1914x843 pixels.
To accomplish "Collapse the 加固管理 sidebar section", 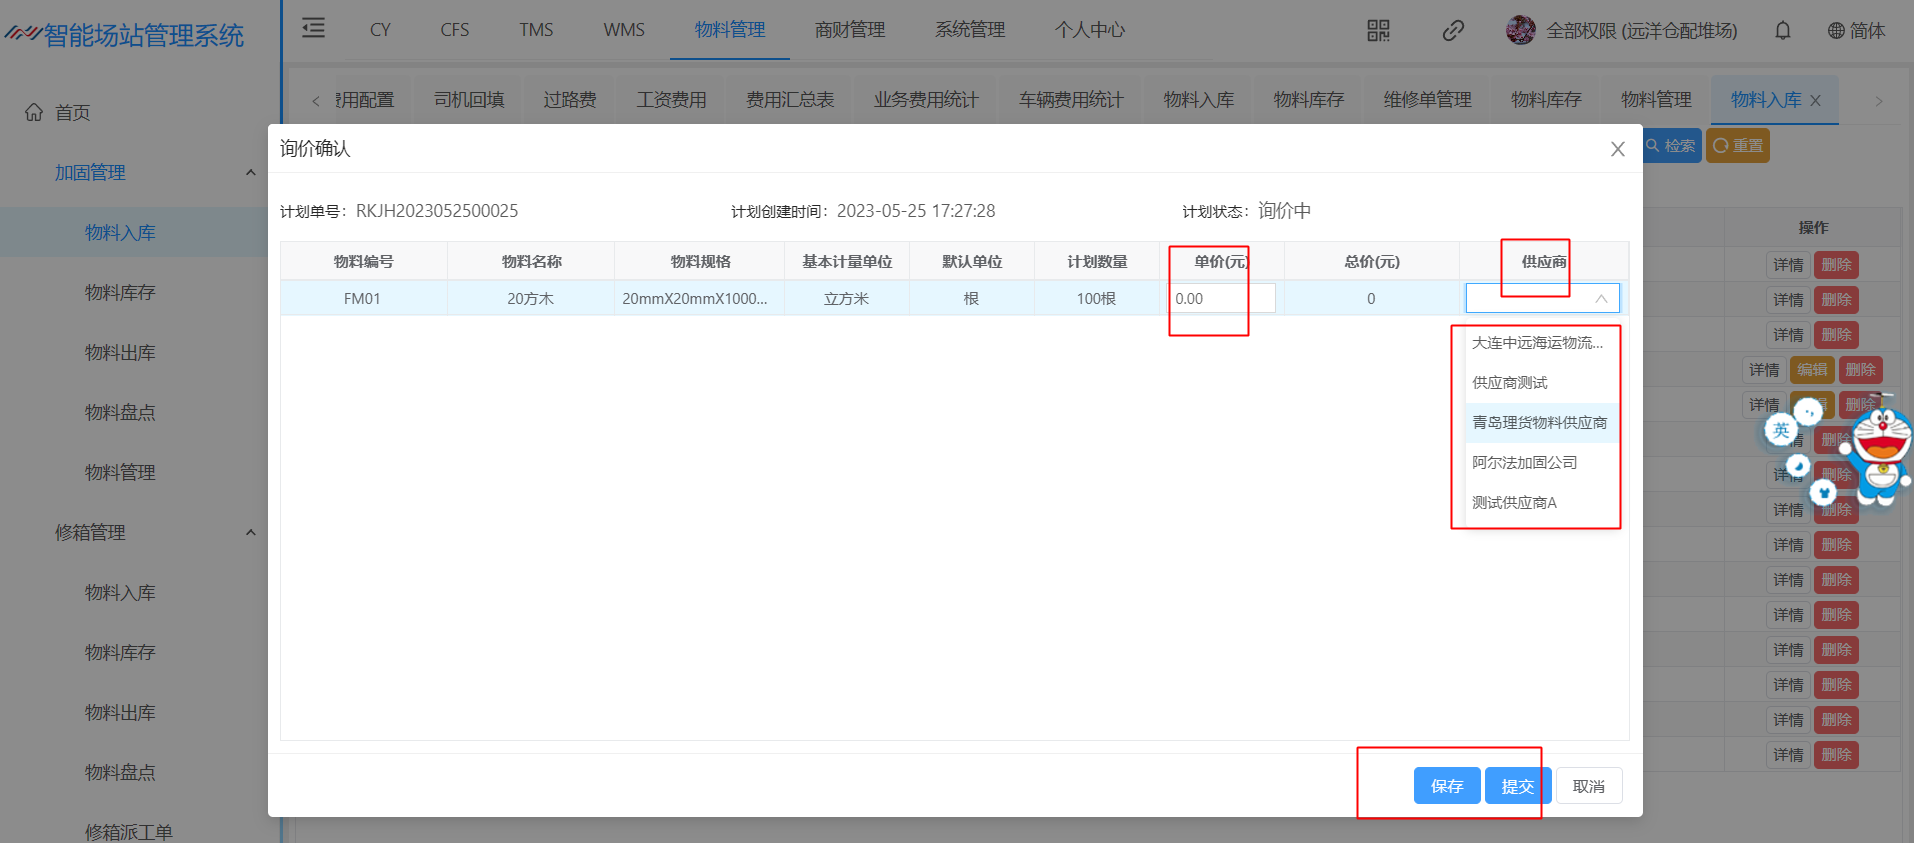I will tap(250, 173).
